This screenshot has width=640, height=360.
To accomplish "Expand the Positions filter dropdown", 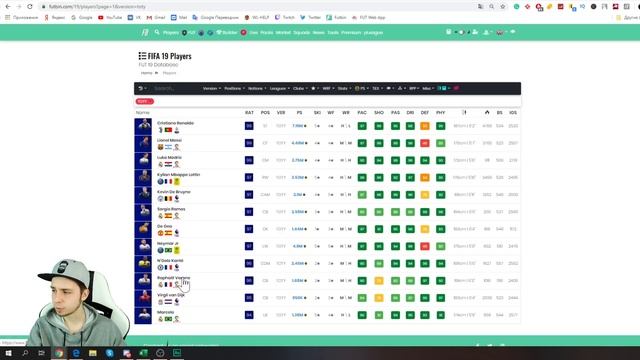I will point(234,88).
